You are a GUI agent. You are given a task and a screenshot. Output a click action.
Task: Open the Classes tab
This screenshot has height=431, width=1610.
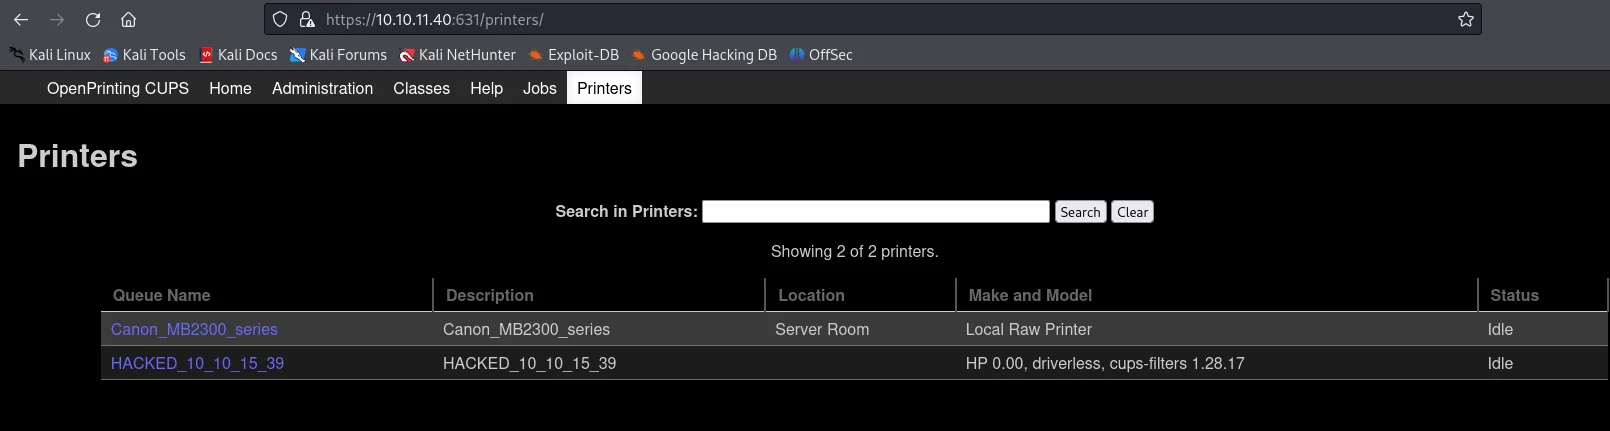[x=421, y=88]
